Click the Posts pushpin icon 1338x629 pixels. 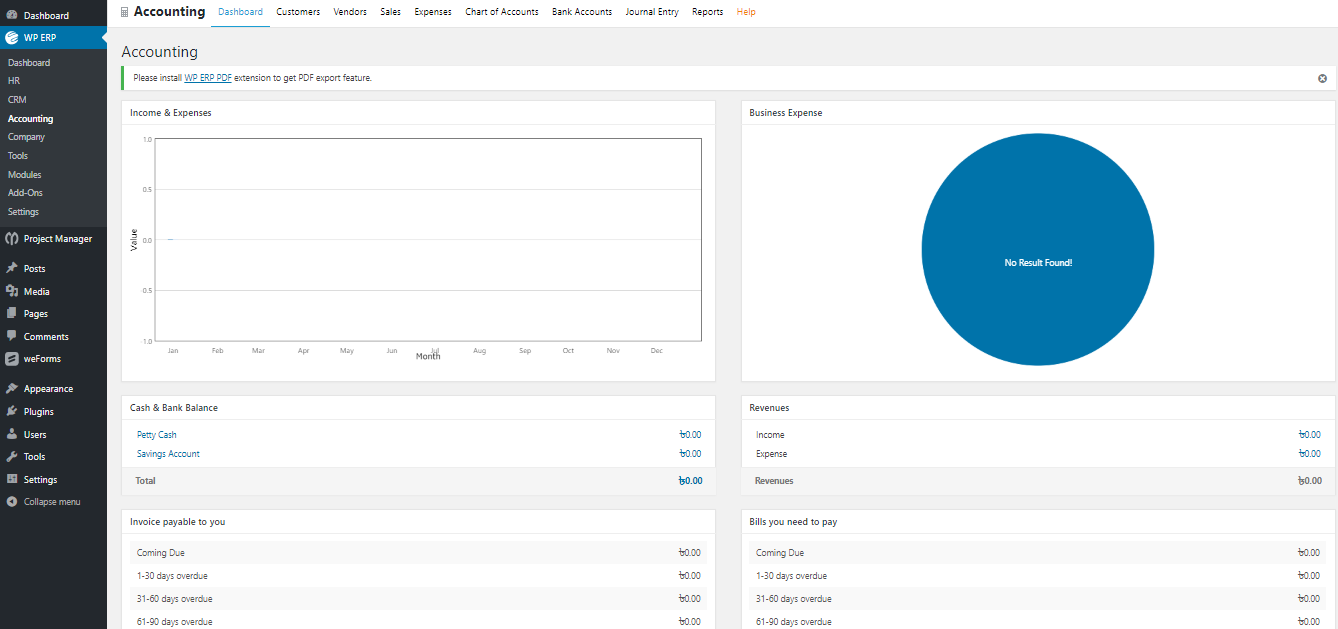(x=12, y=268)
